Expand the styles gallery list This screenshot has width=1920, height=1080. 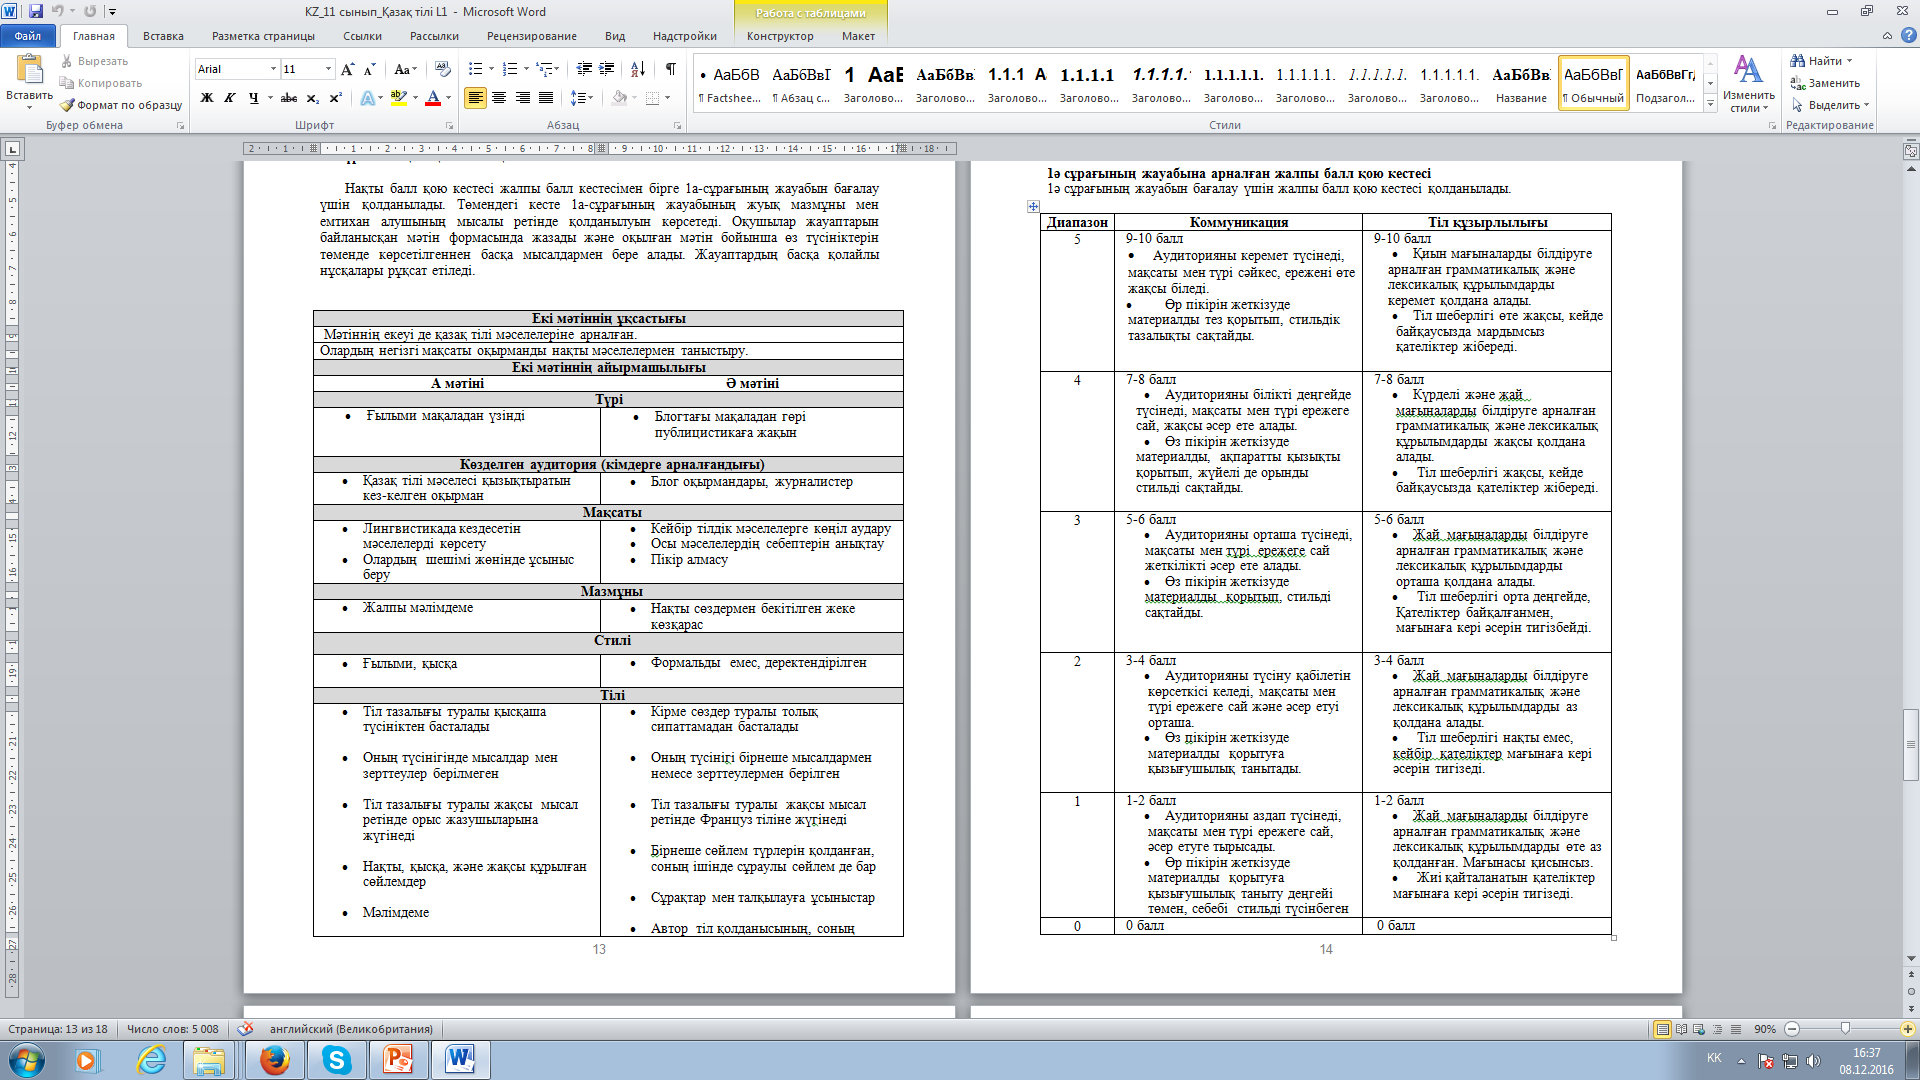[x=1711, y=104]
